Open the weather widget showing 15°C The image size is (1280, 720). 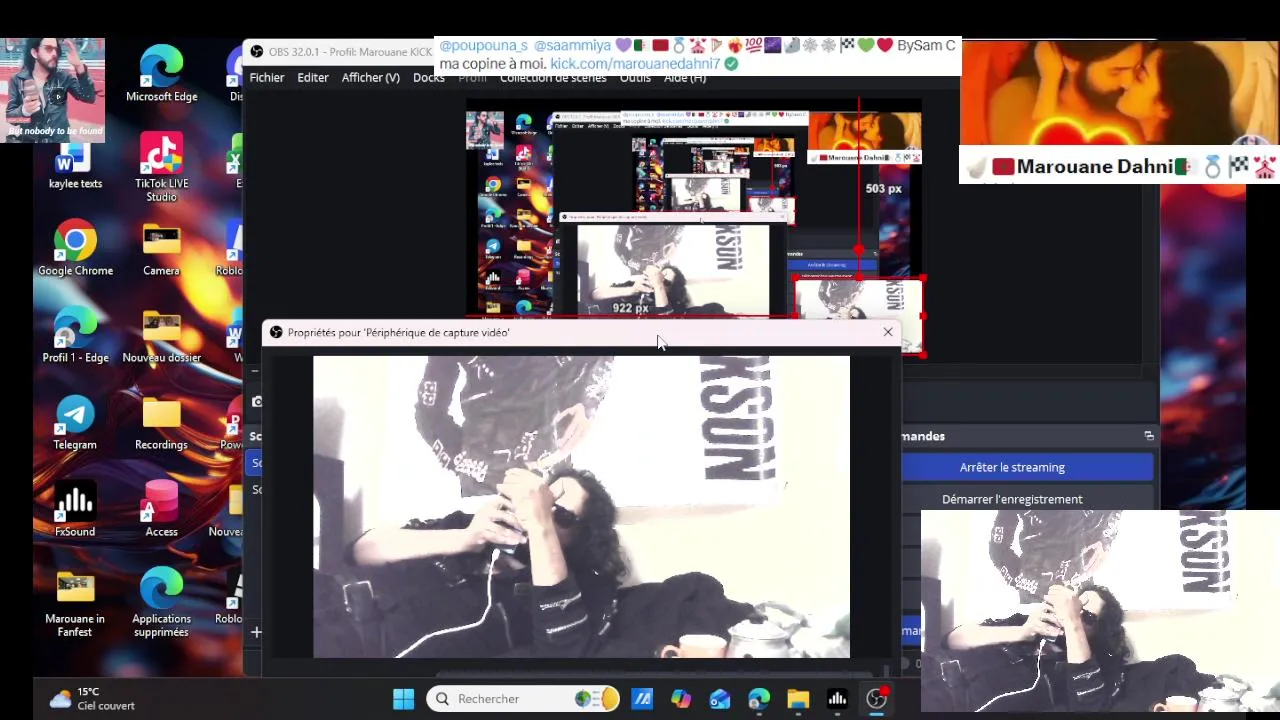[92, 698]
